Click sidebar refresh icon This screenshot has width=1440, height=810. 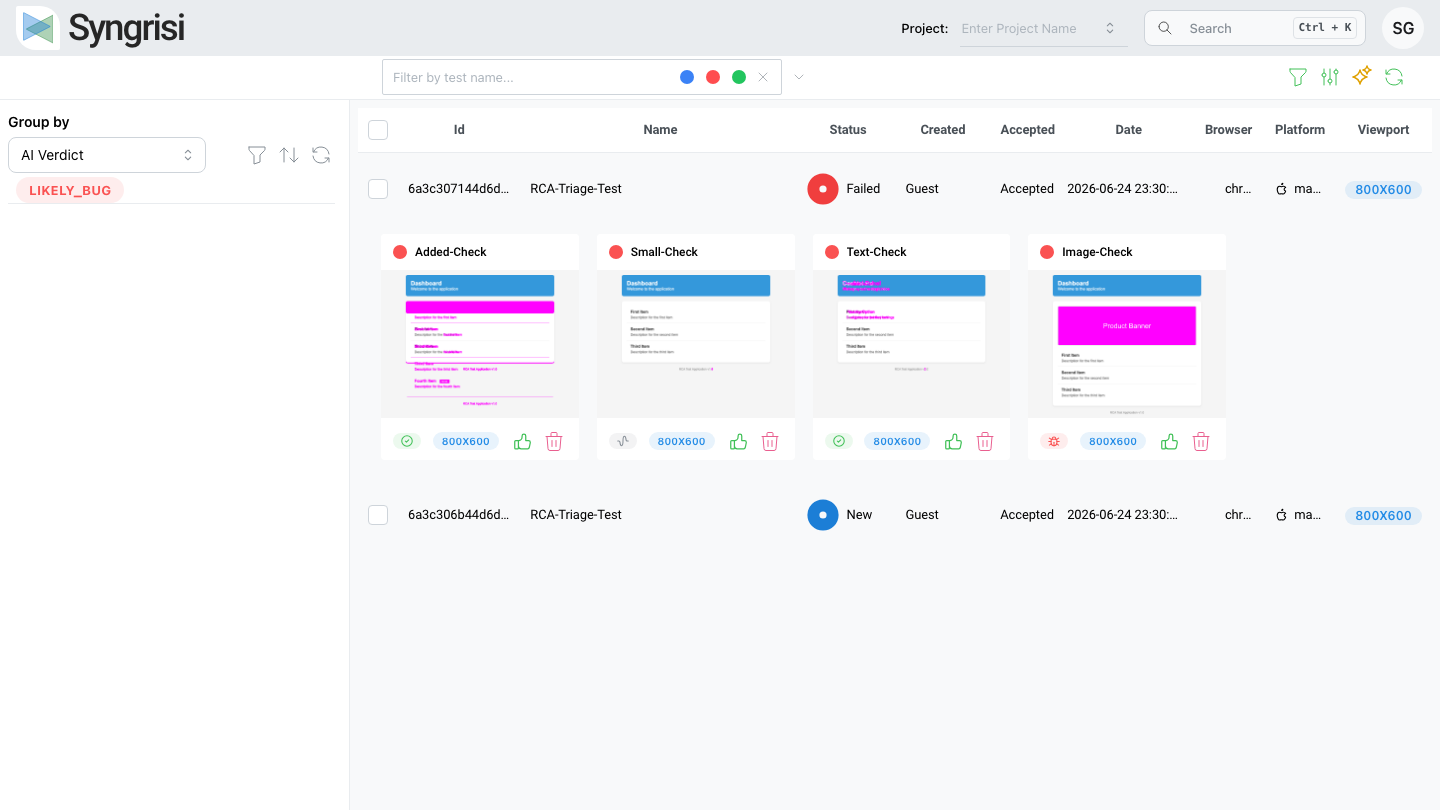[x=321, y=155]
